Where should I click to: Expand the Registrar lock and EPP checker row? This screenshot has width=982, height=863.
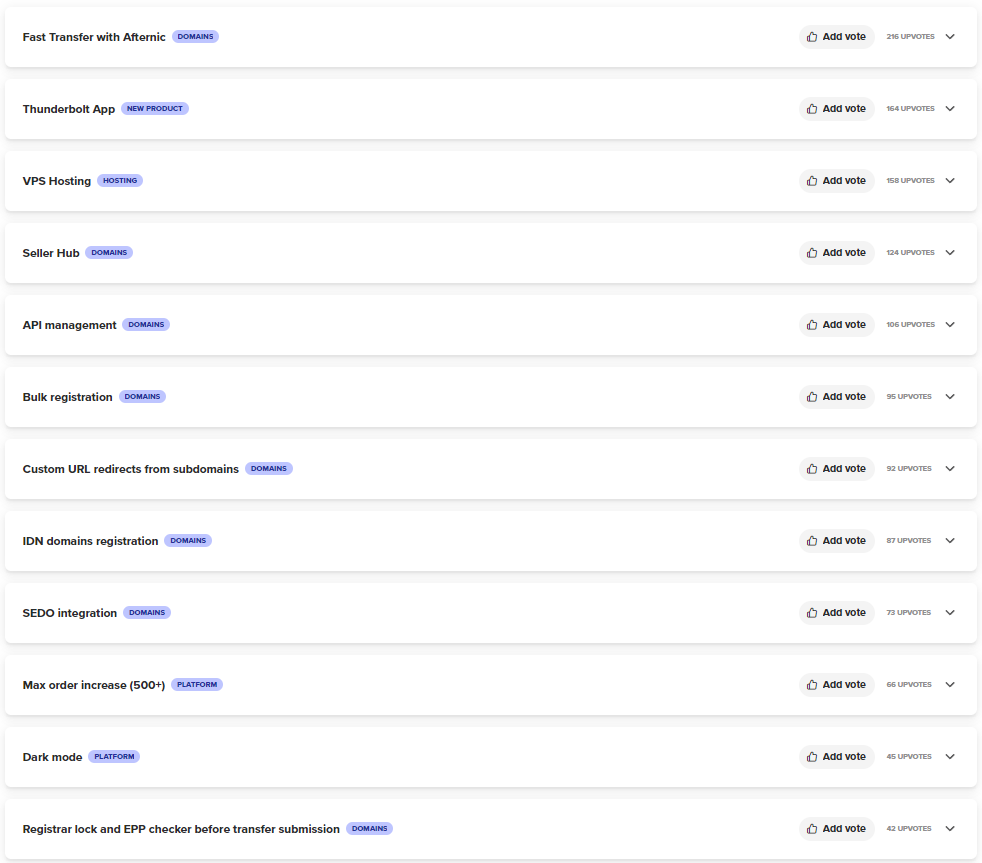[x=950, y=829]
